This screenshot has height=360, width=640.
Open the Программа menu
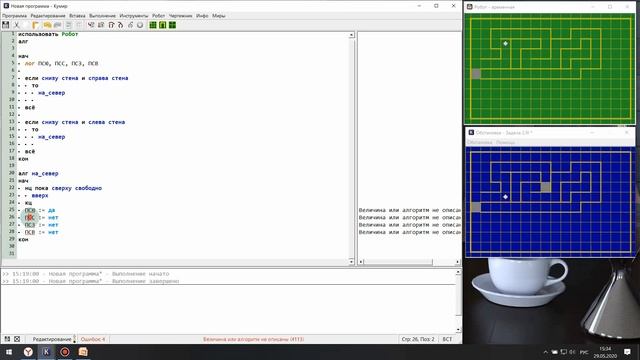click(14, 16)
